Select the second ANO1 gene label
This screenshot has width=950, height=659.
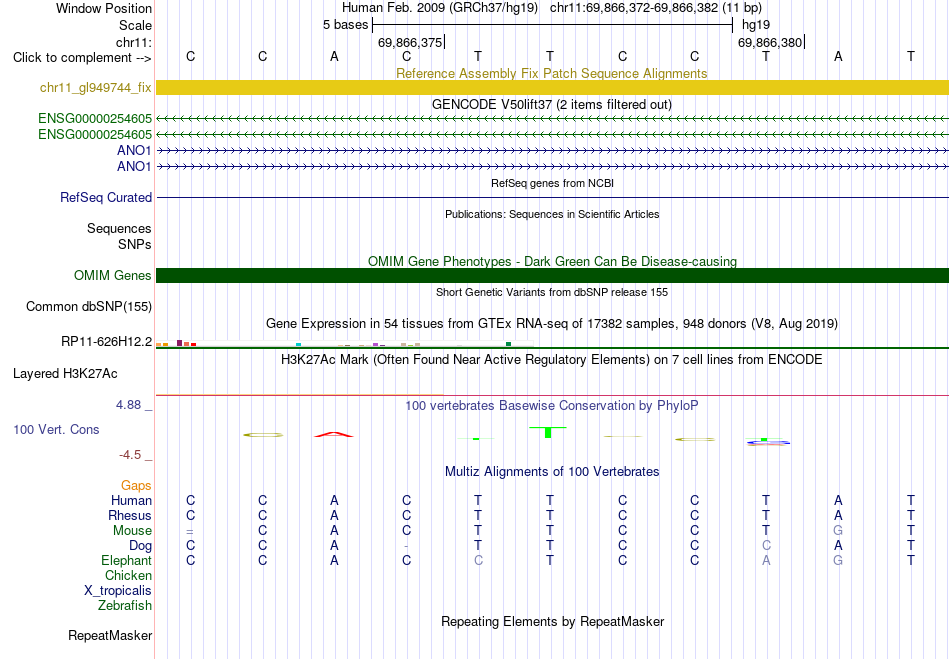click(134, 166)
